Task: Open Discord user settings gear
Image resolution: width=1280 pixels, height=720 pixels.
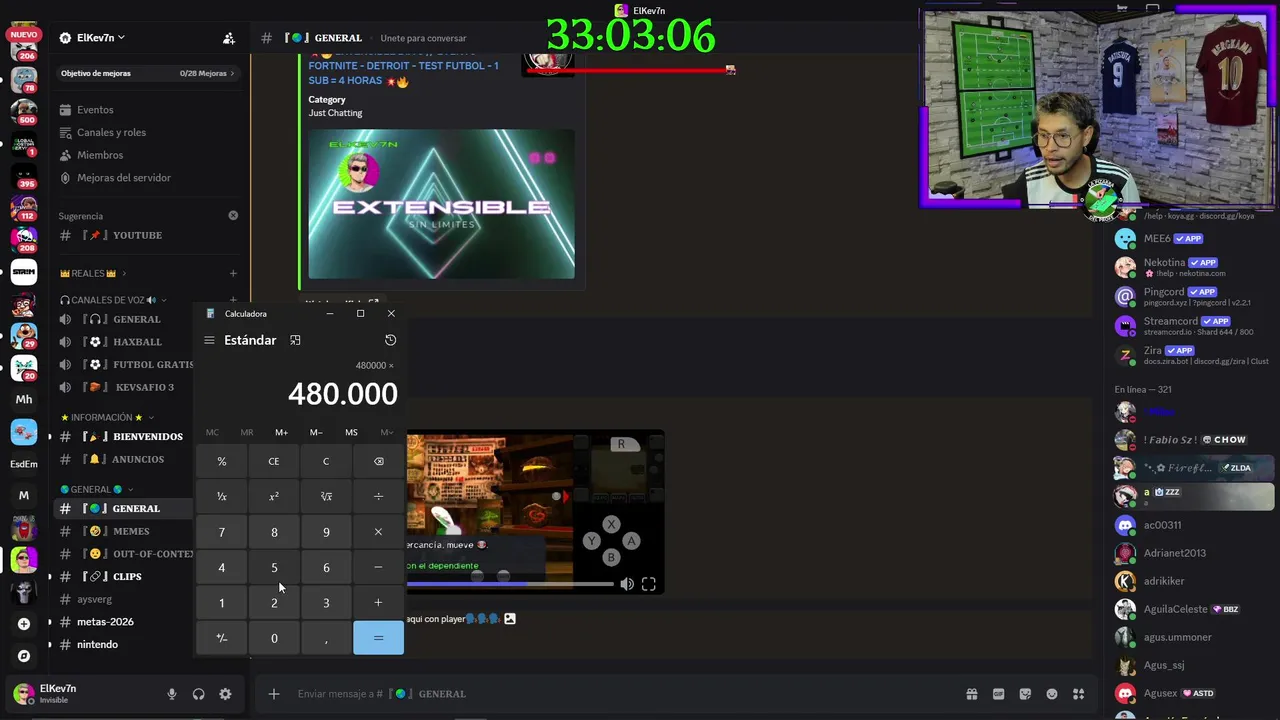Action: click(x=225, y=694)
